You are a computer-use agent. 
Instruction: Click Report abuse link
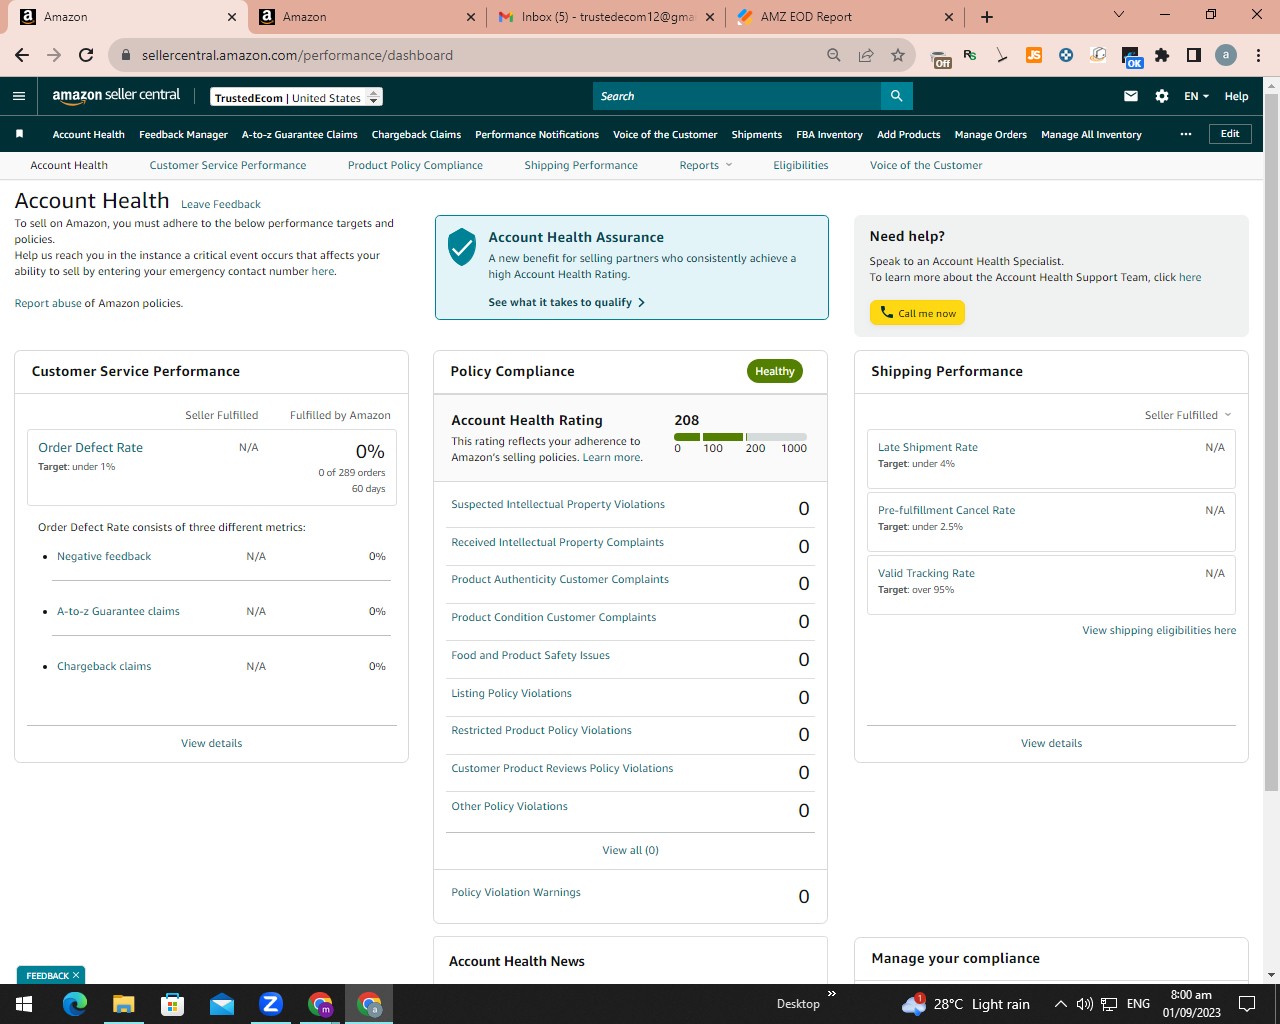coord(48,303)
